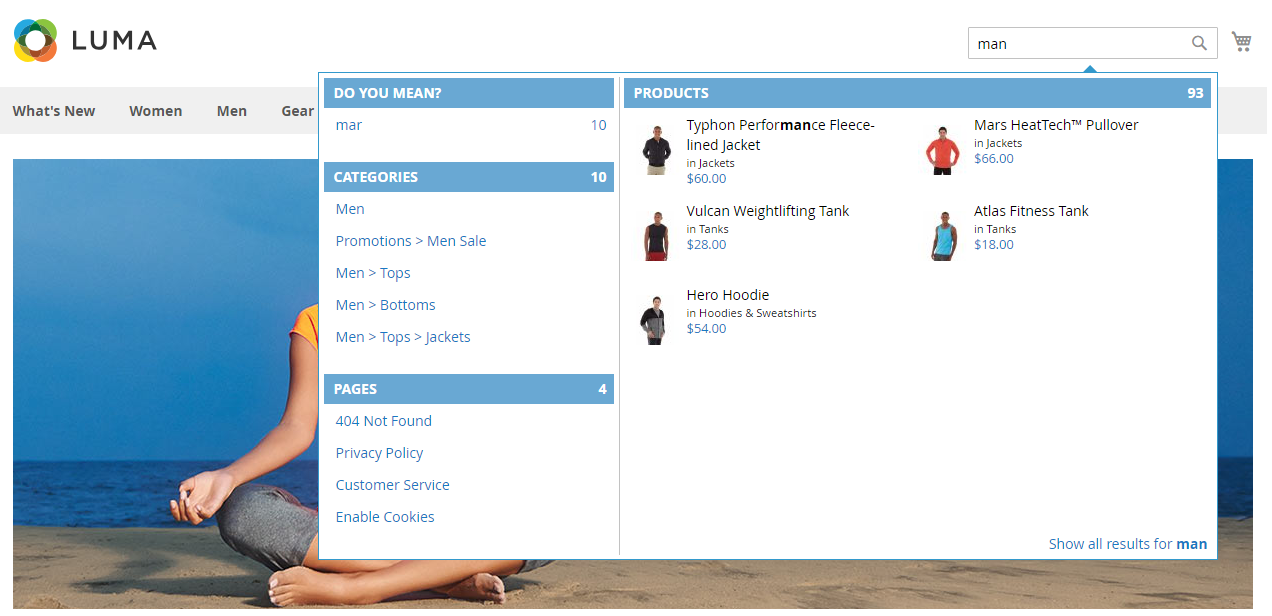This screenshot has width=1272, height=616.
Task: Open the Atlas Fitness Tank thumbnail
Action: coord(942,236)
